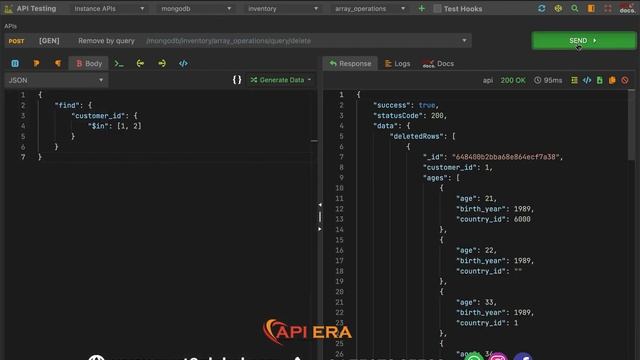Click the "country_id": 6000 line in response
Image resolution: width=640 pixels, height=360 pixels.
click(x=493, y=219)
